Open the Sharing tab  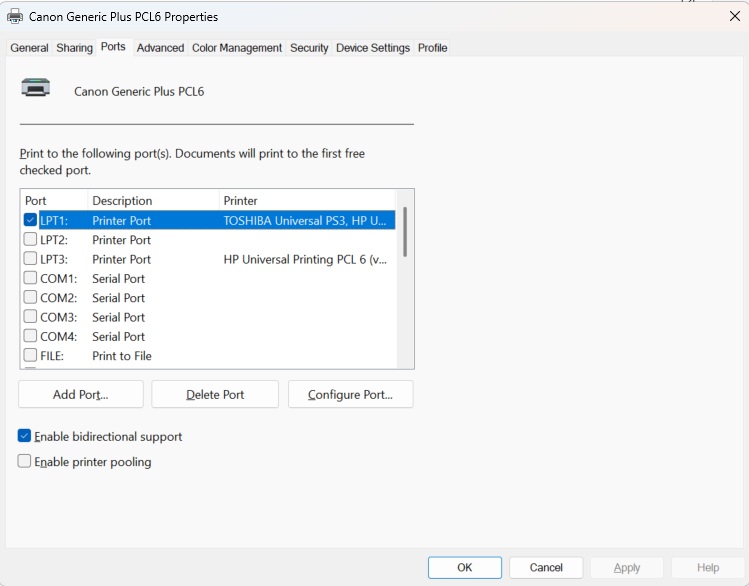[74, 48]
